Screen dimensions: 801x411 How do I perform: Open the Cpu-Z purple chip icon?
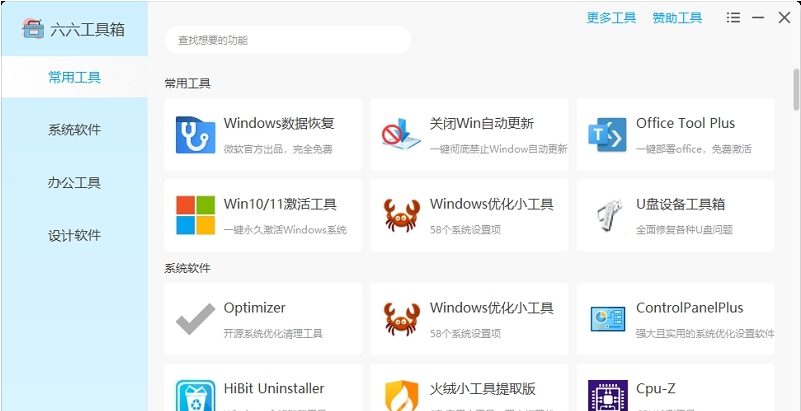click(x=607, y=396)
